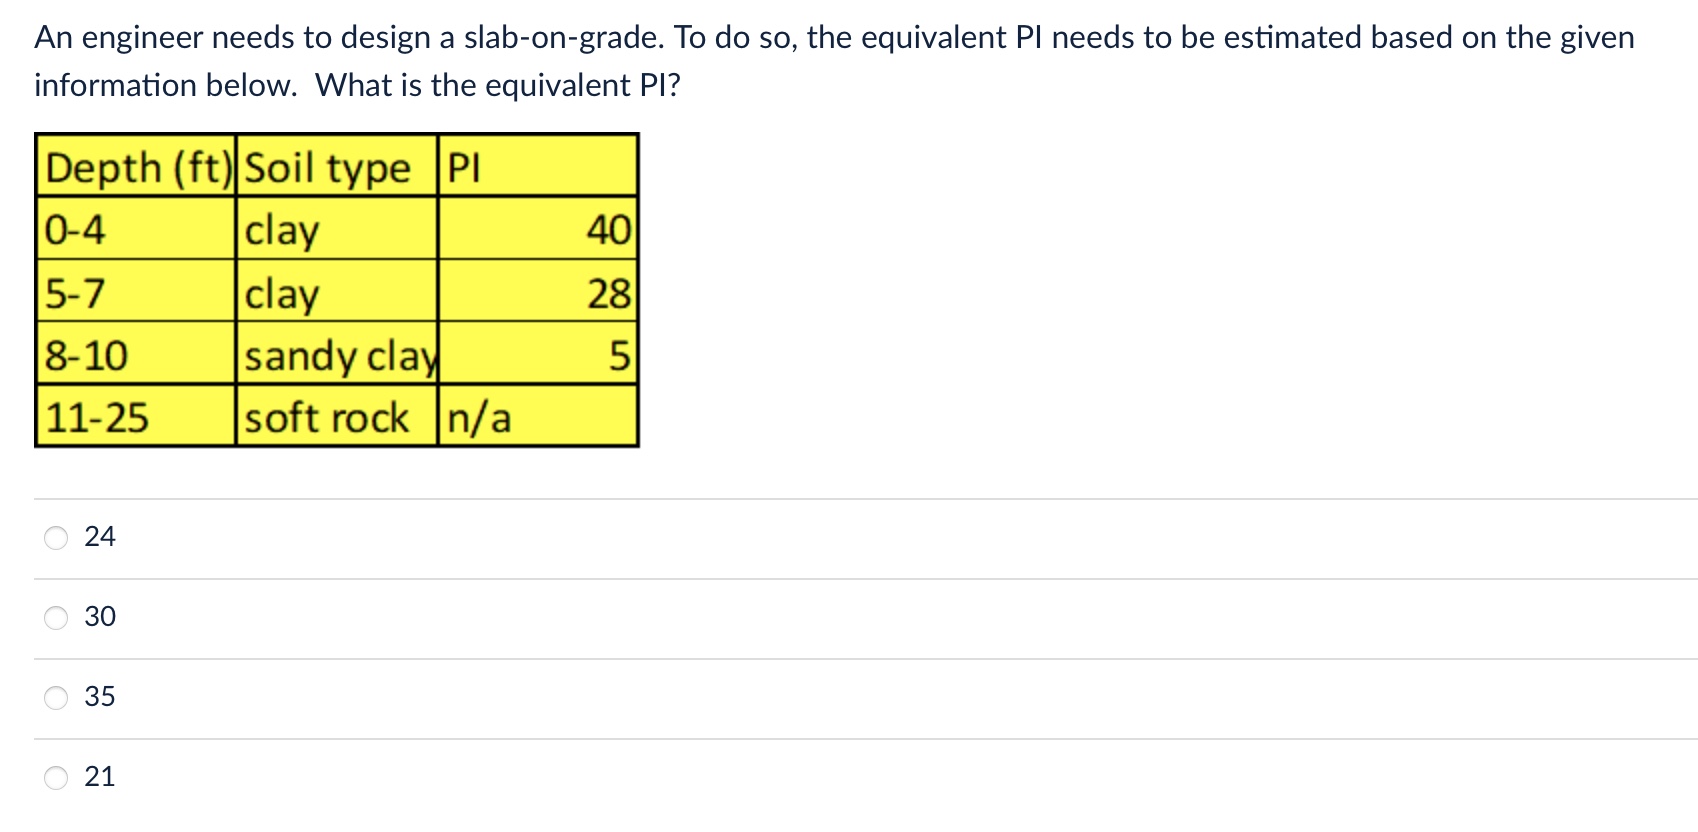The image size is (1698, 832).
Task: Select the radio button for answer 35
Action: coord(55,697)
